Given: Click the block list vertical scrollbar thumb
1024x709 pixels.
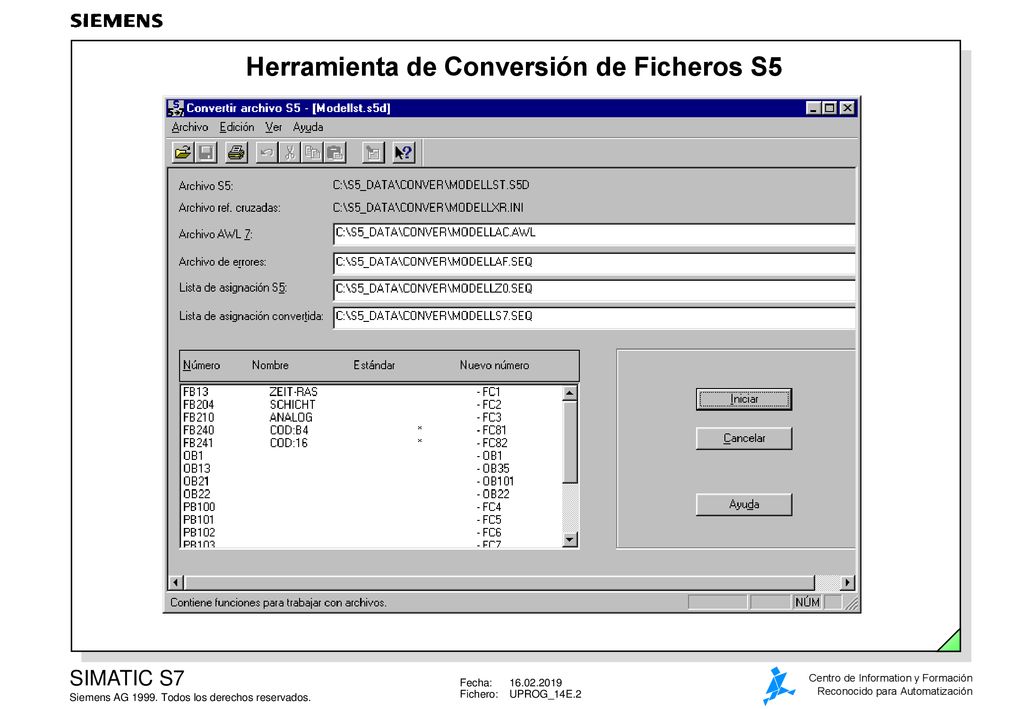Looking at the screenshot, I should (x=569, y=443).
